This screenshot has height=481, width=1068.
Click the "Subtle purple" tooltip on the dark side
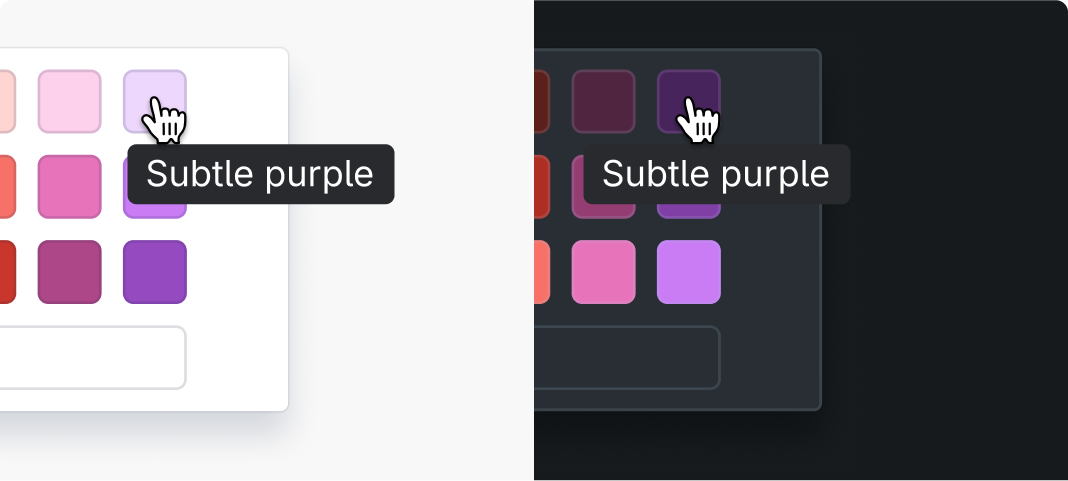point(716,174)
